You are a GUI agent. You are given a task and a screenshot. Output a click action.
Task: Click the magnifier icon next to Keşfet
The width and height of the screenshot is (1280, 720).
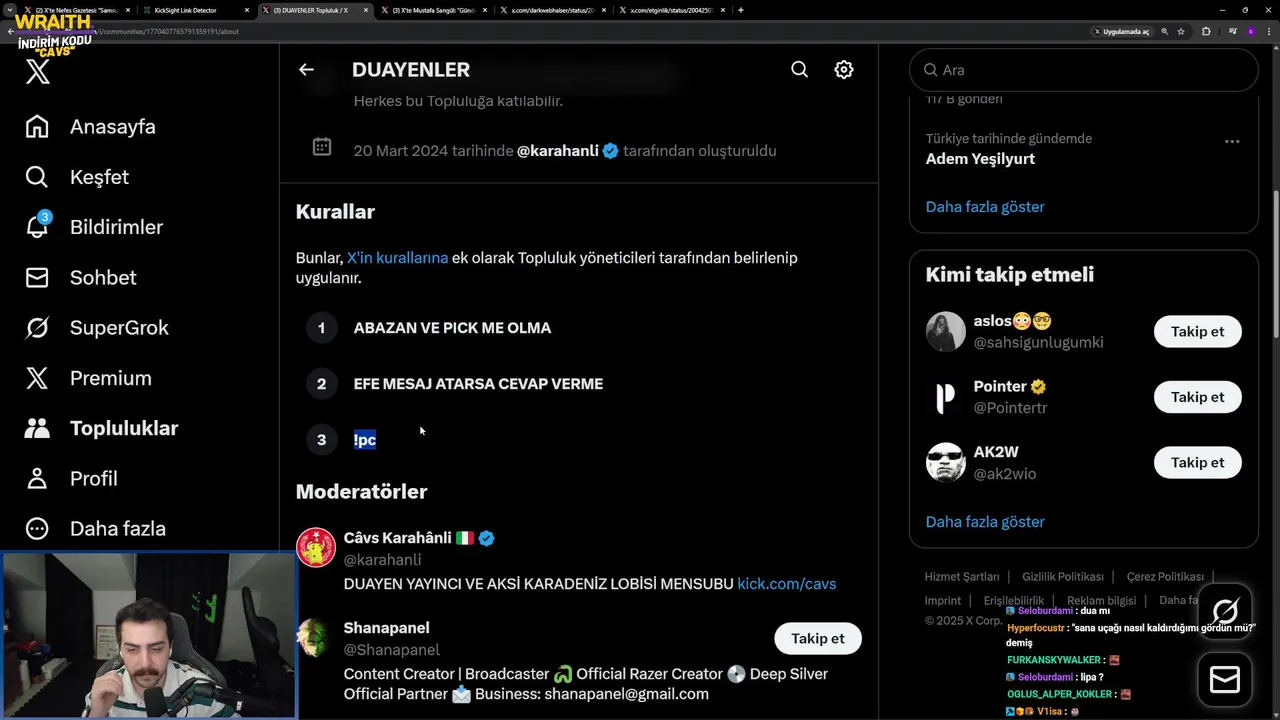click(x=37, y=177)
